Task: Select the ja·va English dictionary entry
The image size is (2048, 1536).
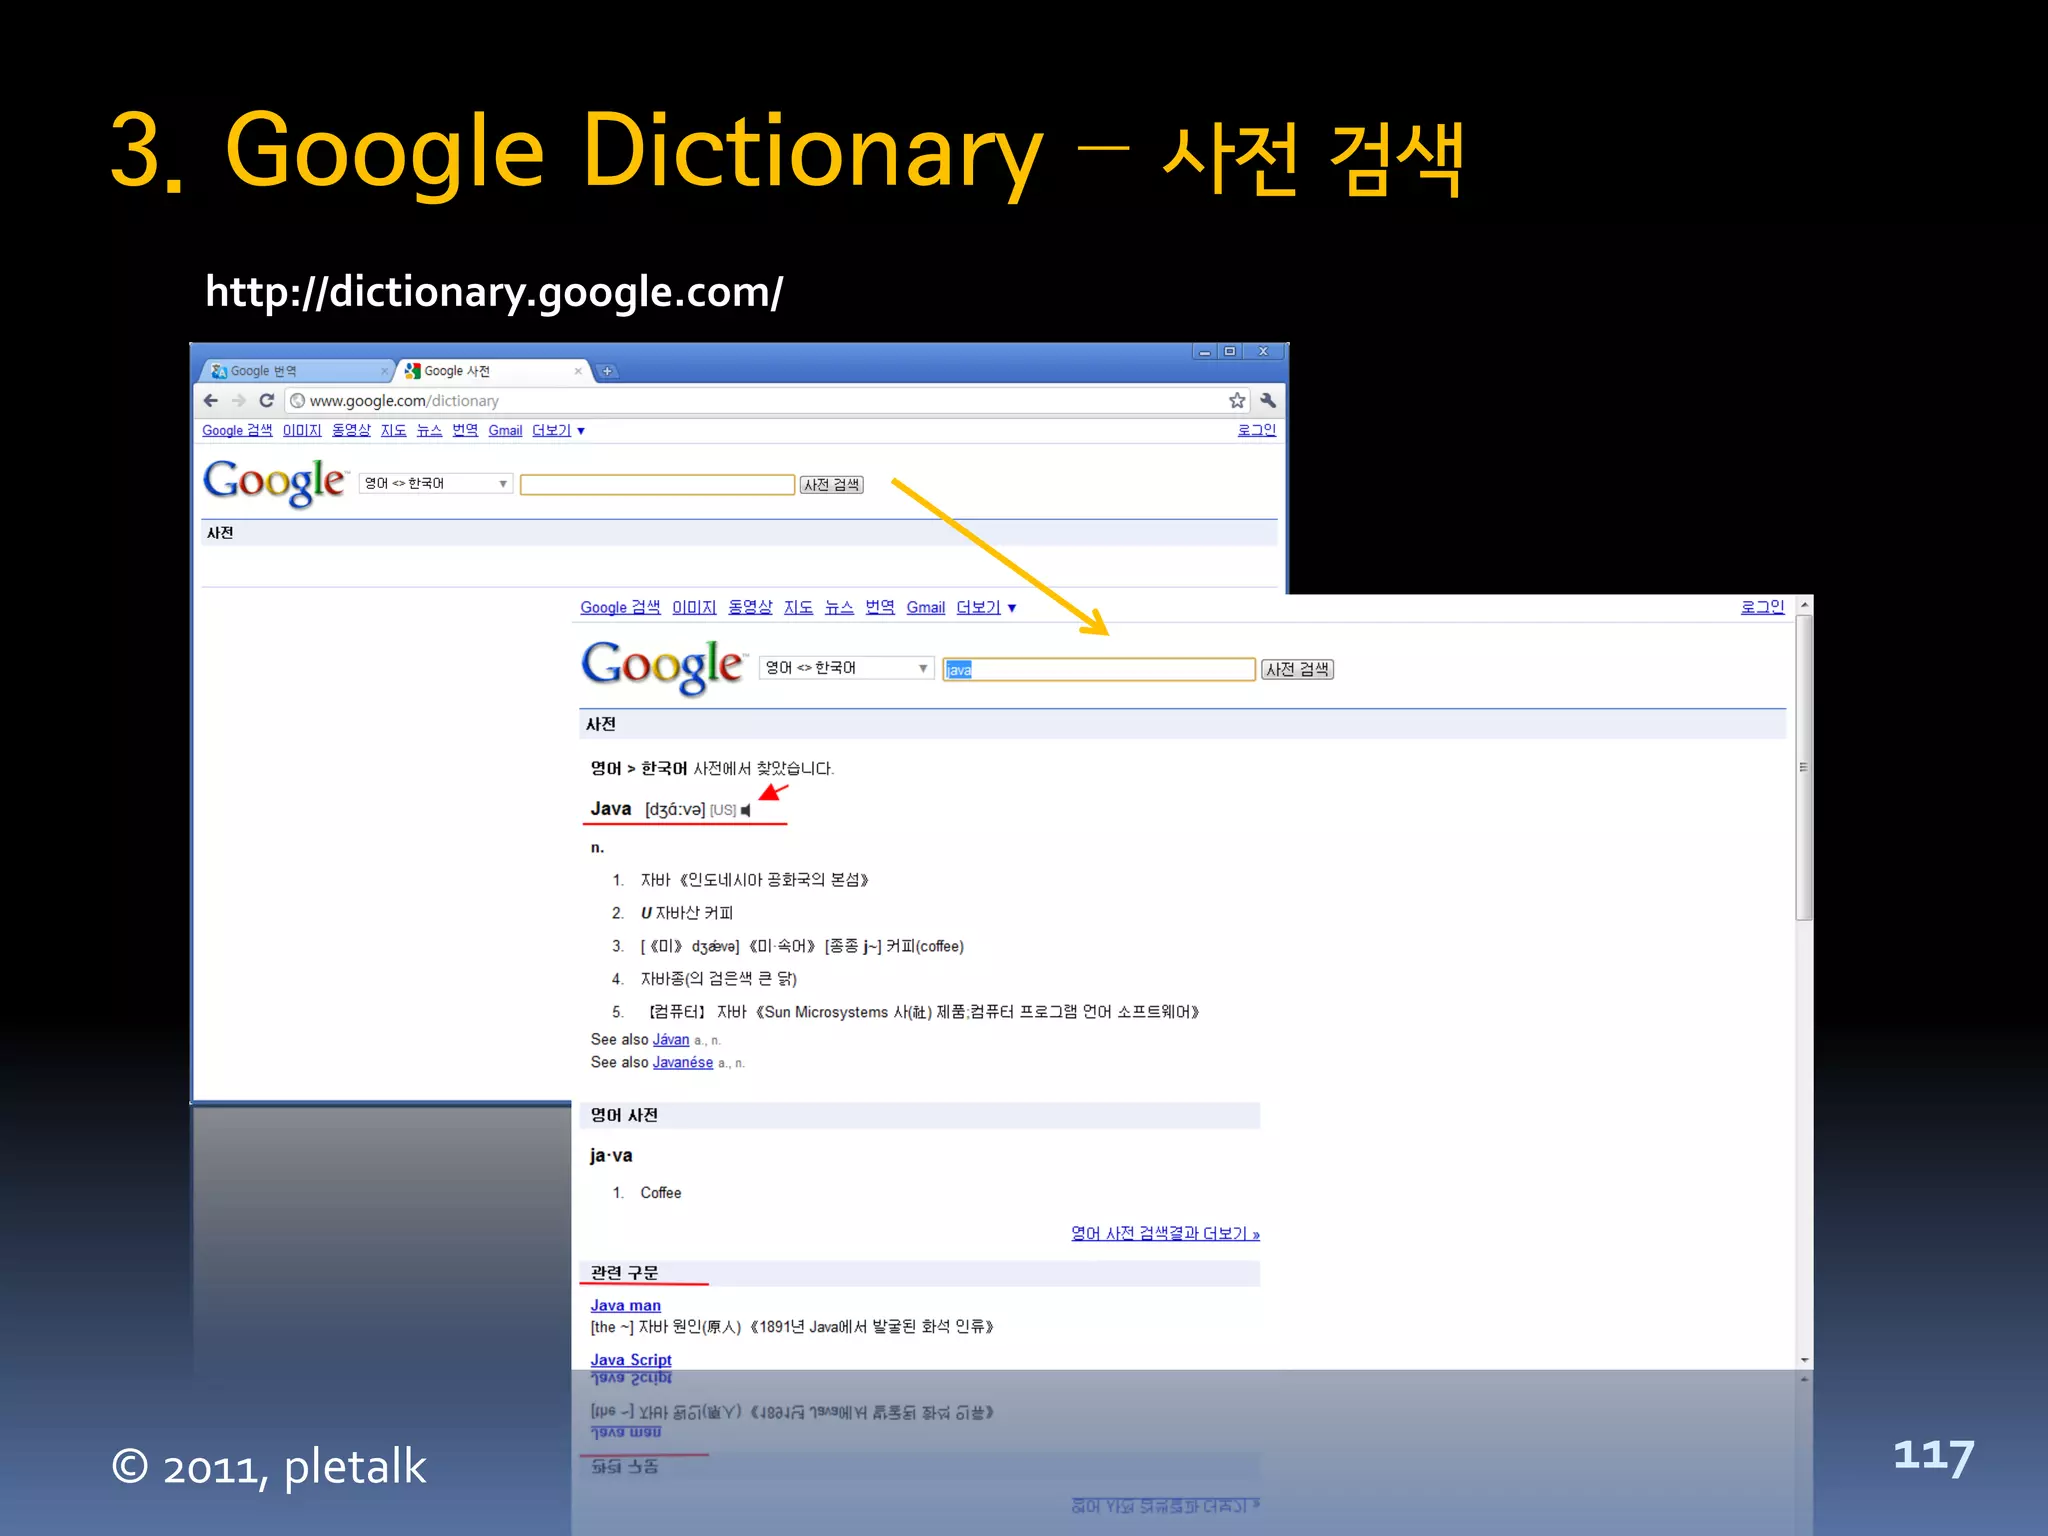Action: (611, 1156)
